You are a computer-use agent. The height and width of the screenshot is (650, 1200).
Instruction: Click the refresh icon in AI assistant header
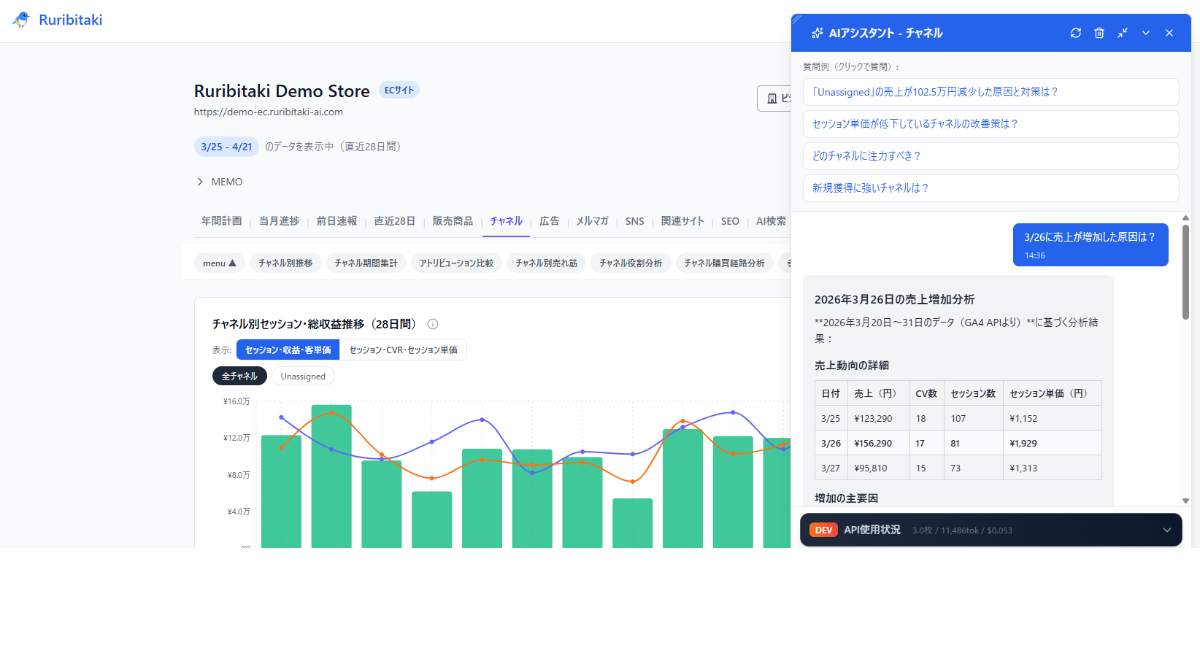pyautogui.click(x=1076, y=33)
